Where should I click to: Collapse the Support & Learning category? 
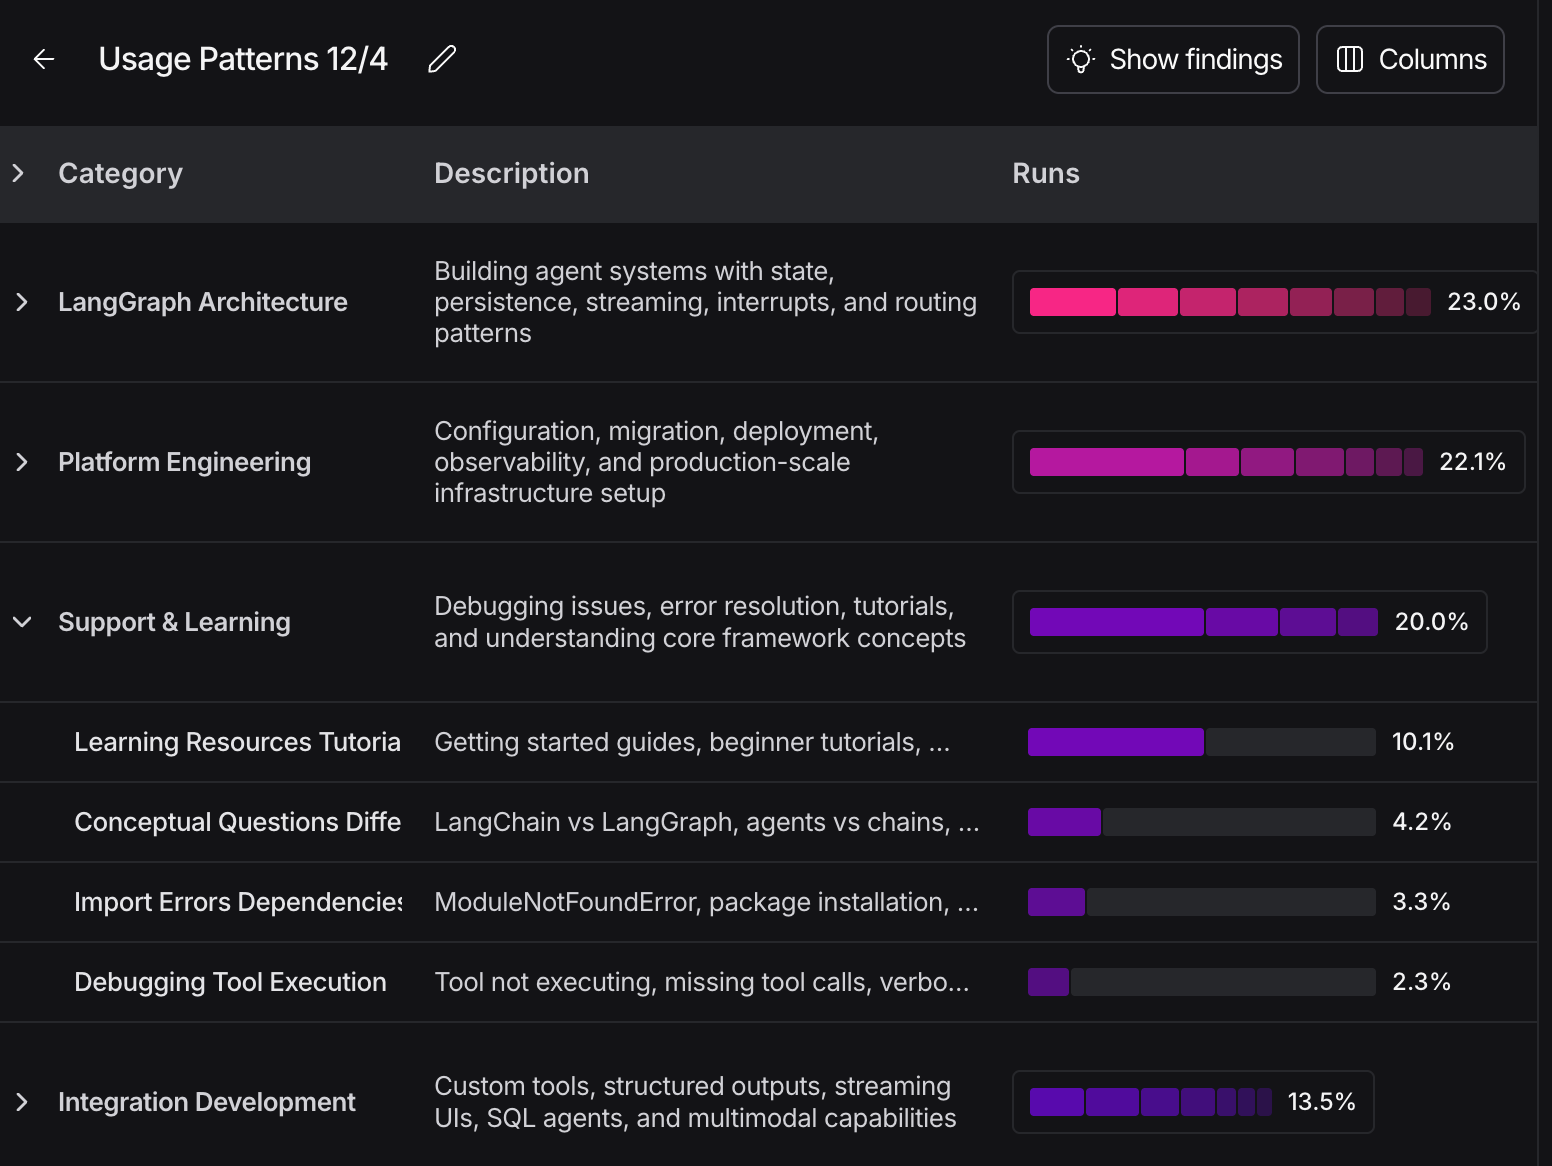(22, 622)
